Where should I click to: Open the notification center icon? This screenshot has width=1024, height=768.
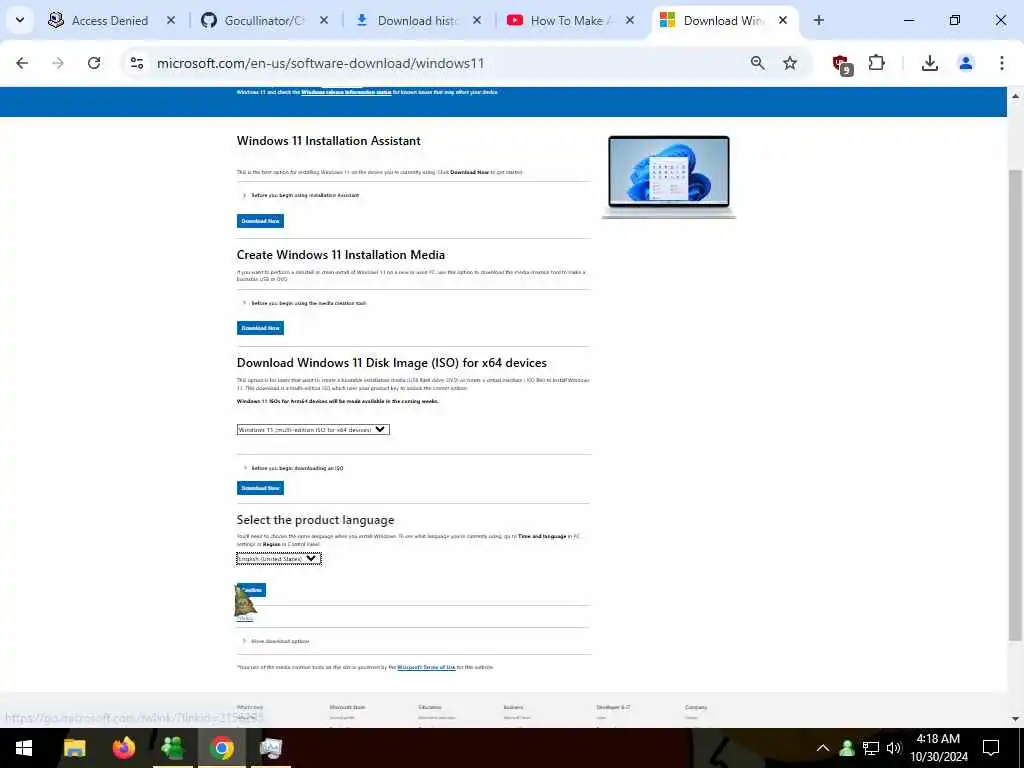tap(991, 748)
